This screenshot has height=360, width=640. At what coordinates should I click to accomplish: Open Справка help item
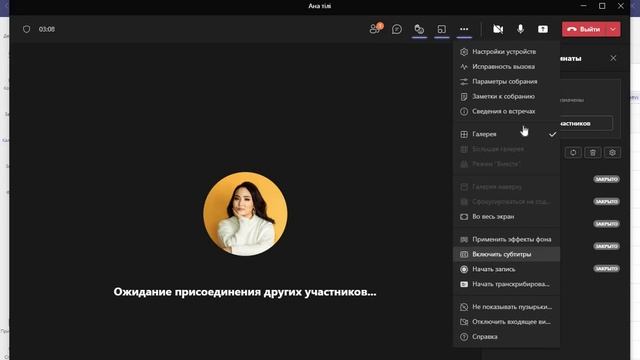[x=507, y=336]
